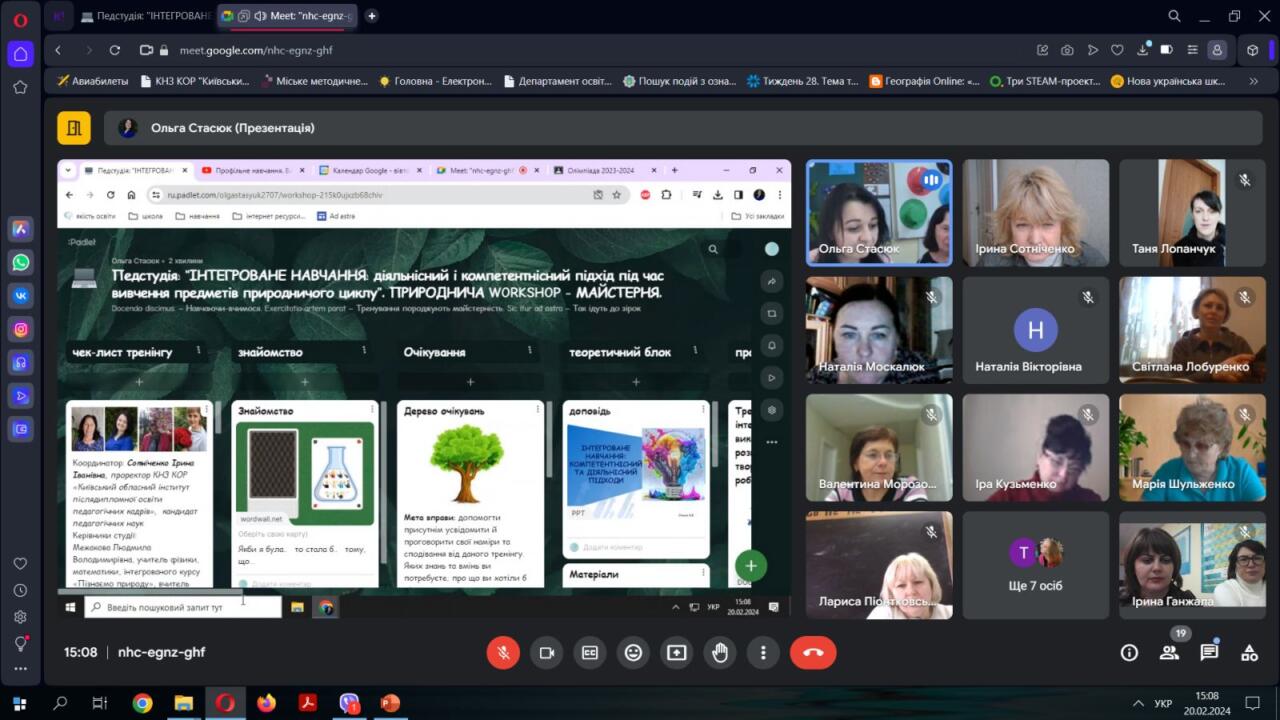Select Наталія Вікторівна participant tile

pyautogui.click(x=1036, y=331)
